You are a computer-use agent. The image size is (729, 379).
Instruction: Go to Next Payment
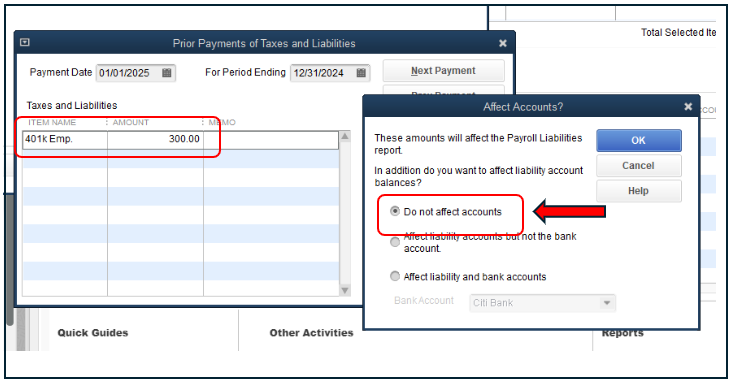coord(444,71)
